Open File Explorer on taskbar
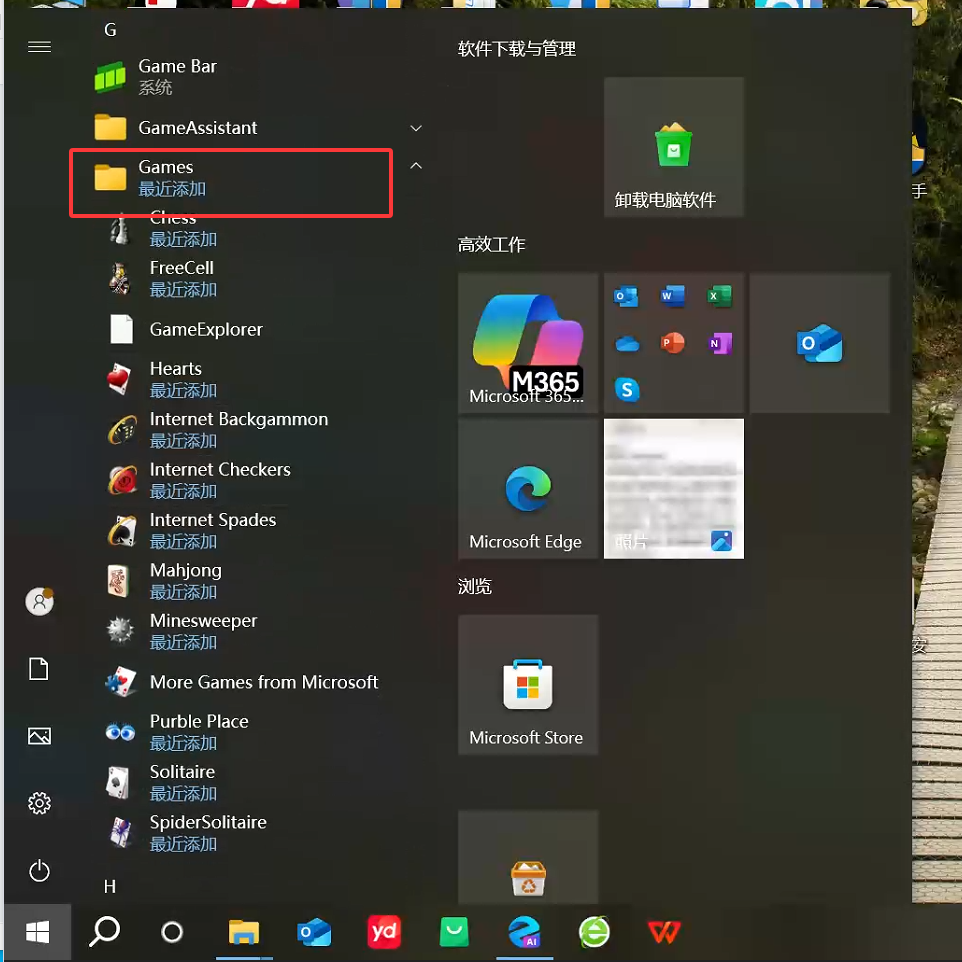This screenshot has height=962, width=962. [x=244, y=933]
